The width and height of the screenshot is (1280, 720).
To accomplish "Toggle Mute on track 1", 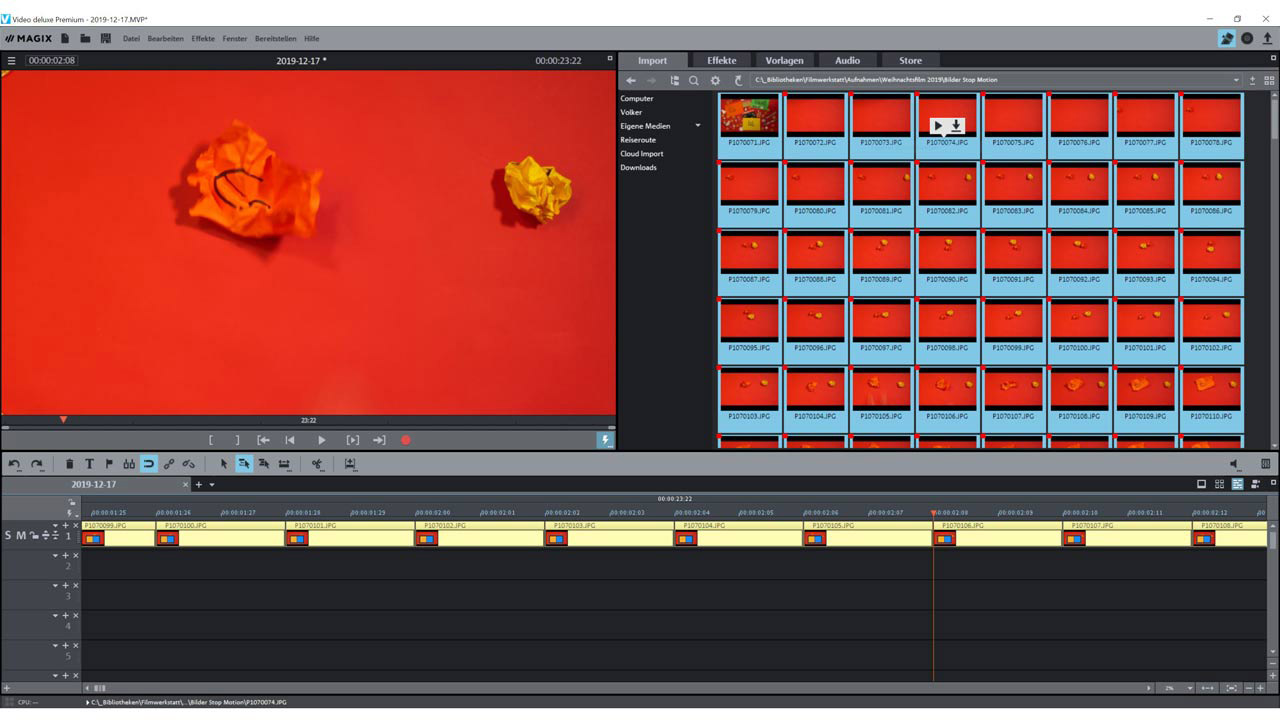I will click(x=21, y=536).
